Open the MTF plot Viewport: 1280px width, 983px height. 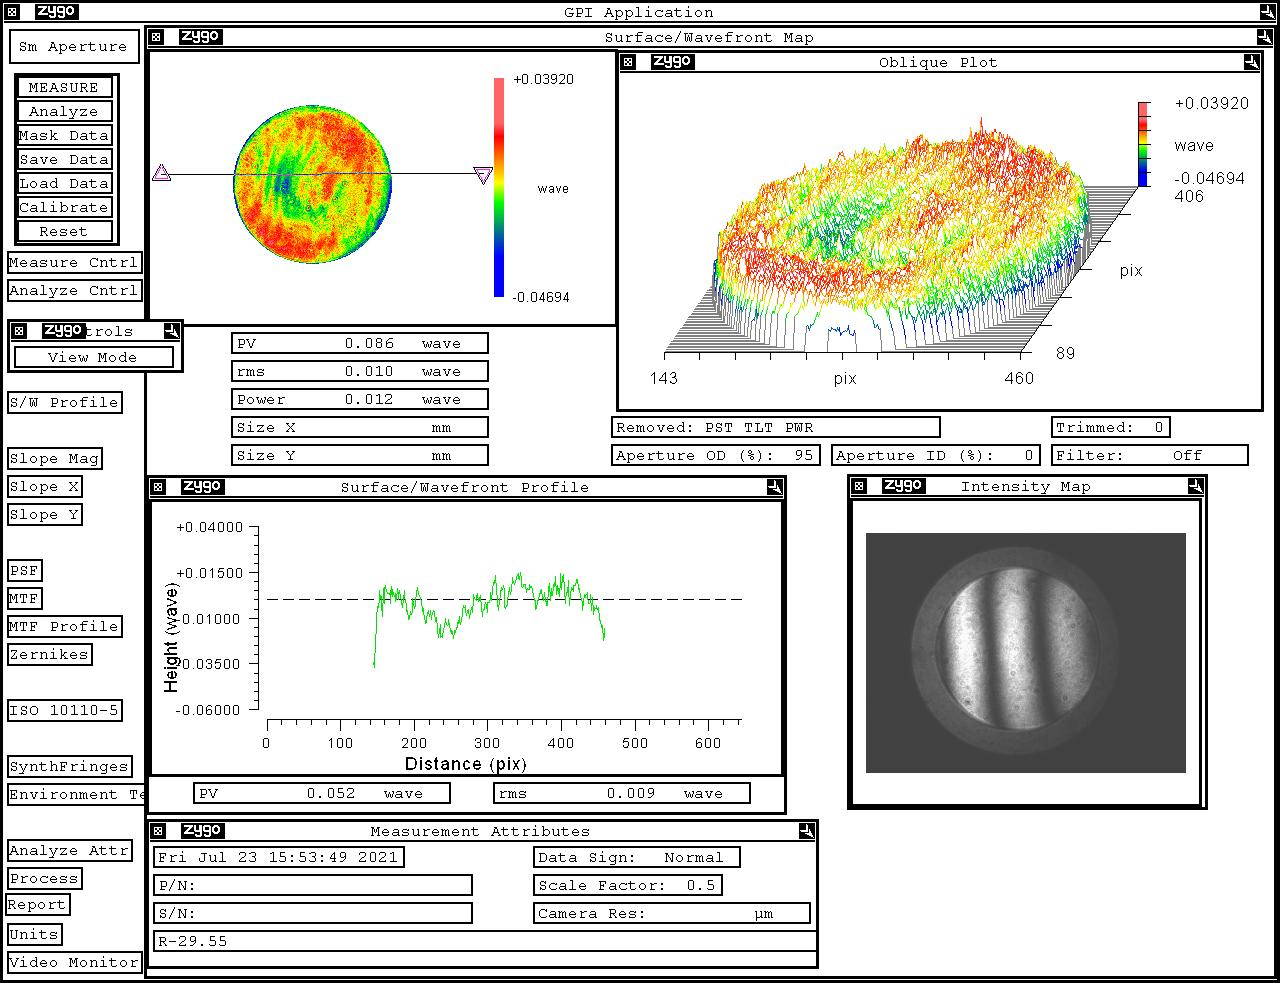pos(25,598)
